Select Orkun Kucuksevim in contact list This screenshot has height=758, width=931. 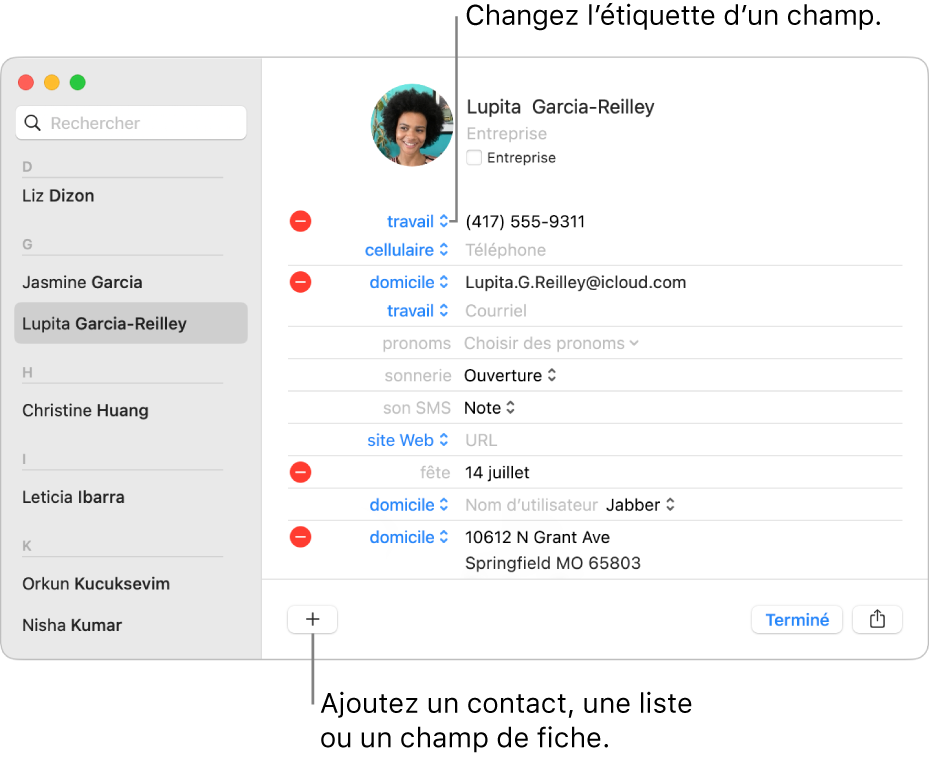point(96,583)
